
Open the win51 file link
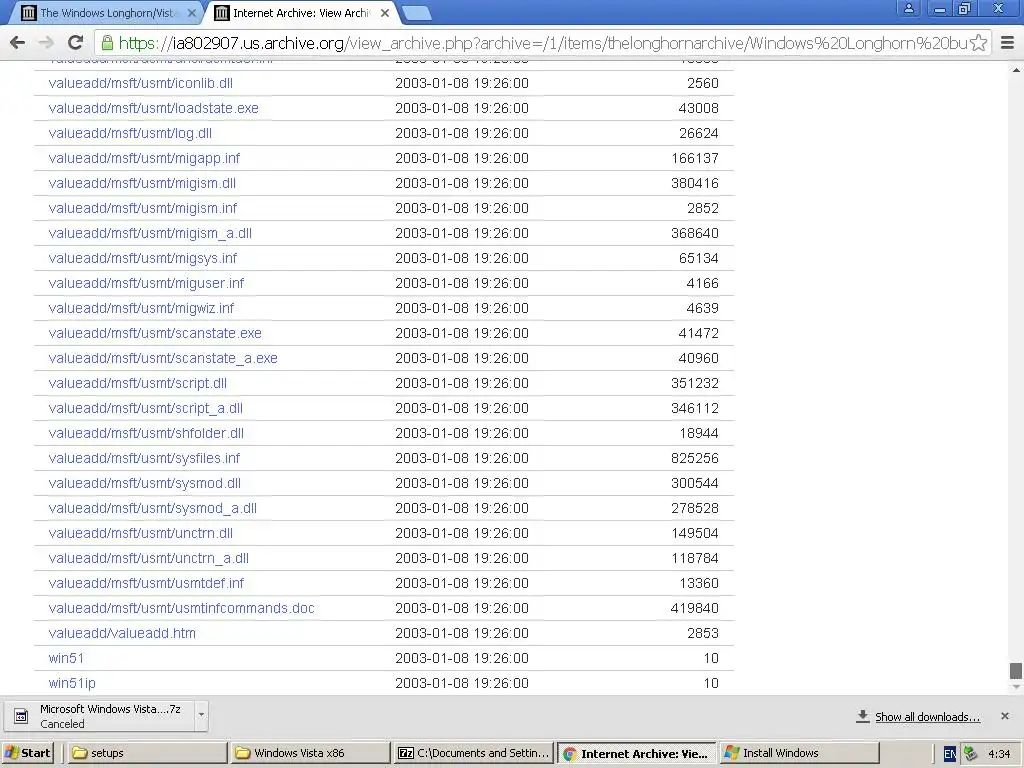[x=66, y=658]
